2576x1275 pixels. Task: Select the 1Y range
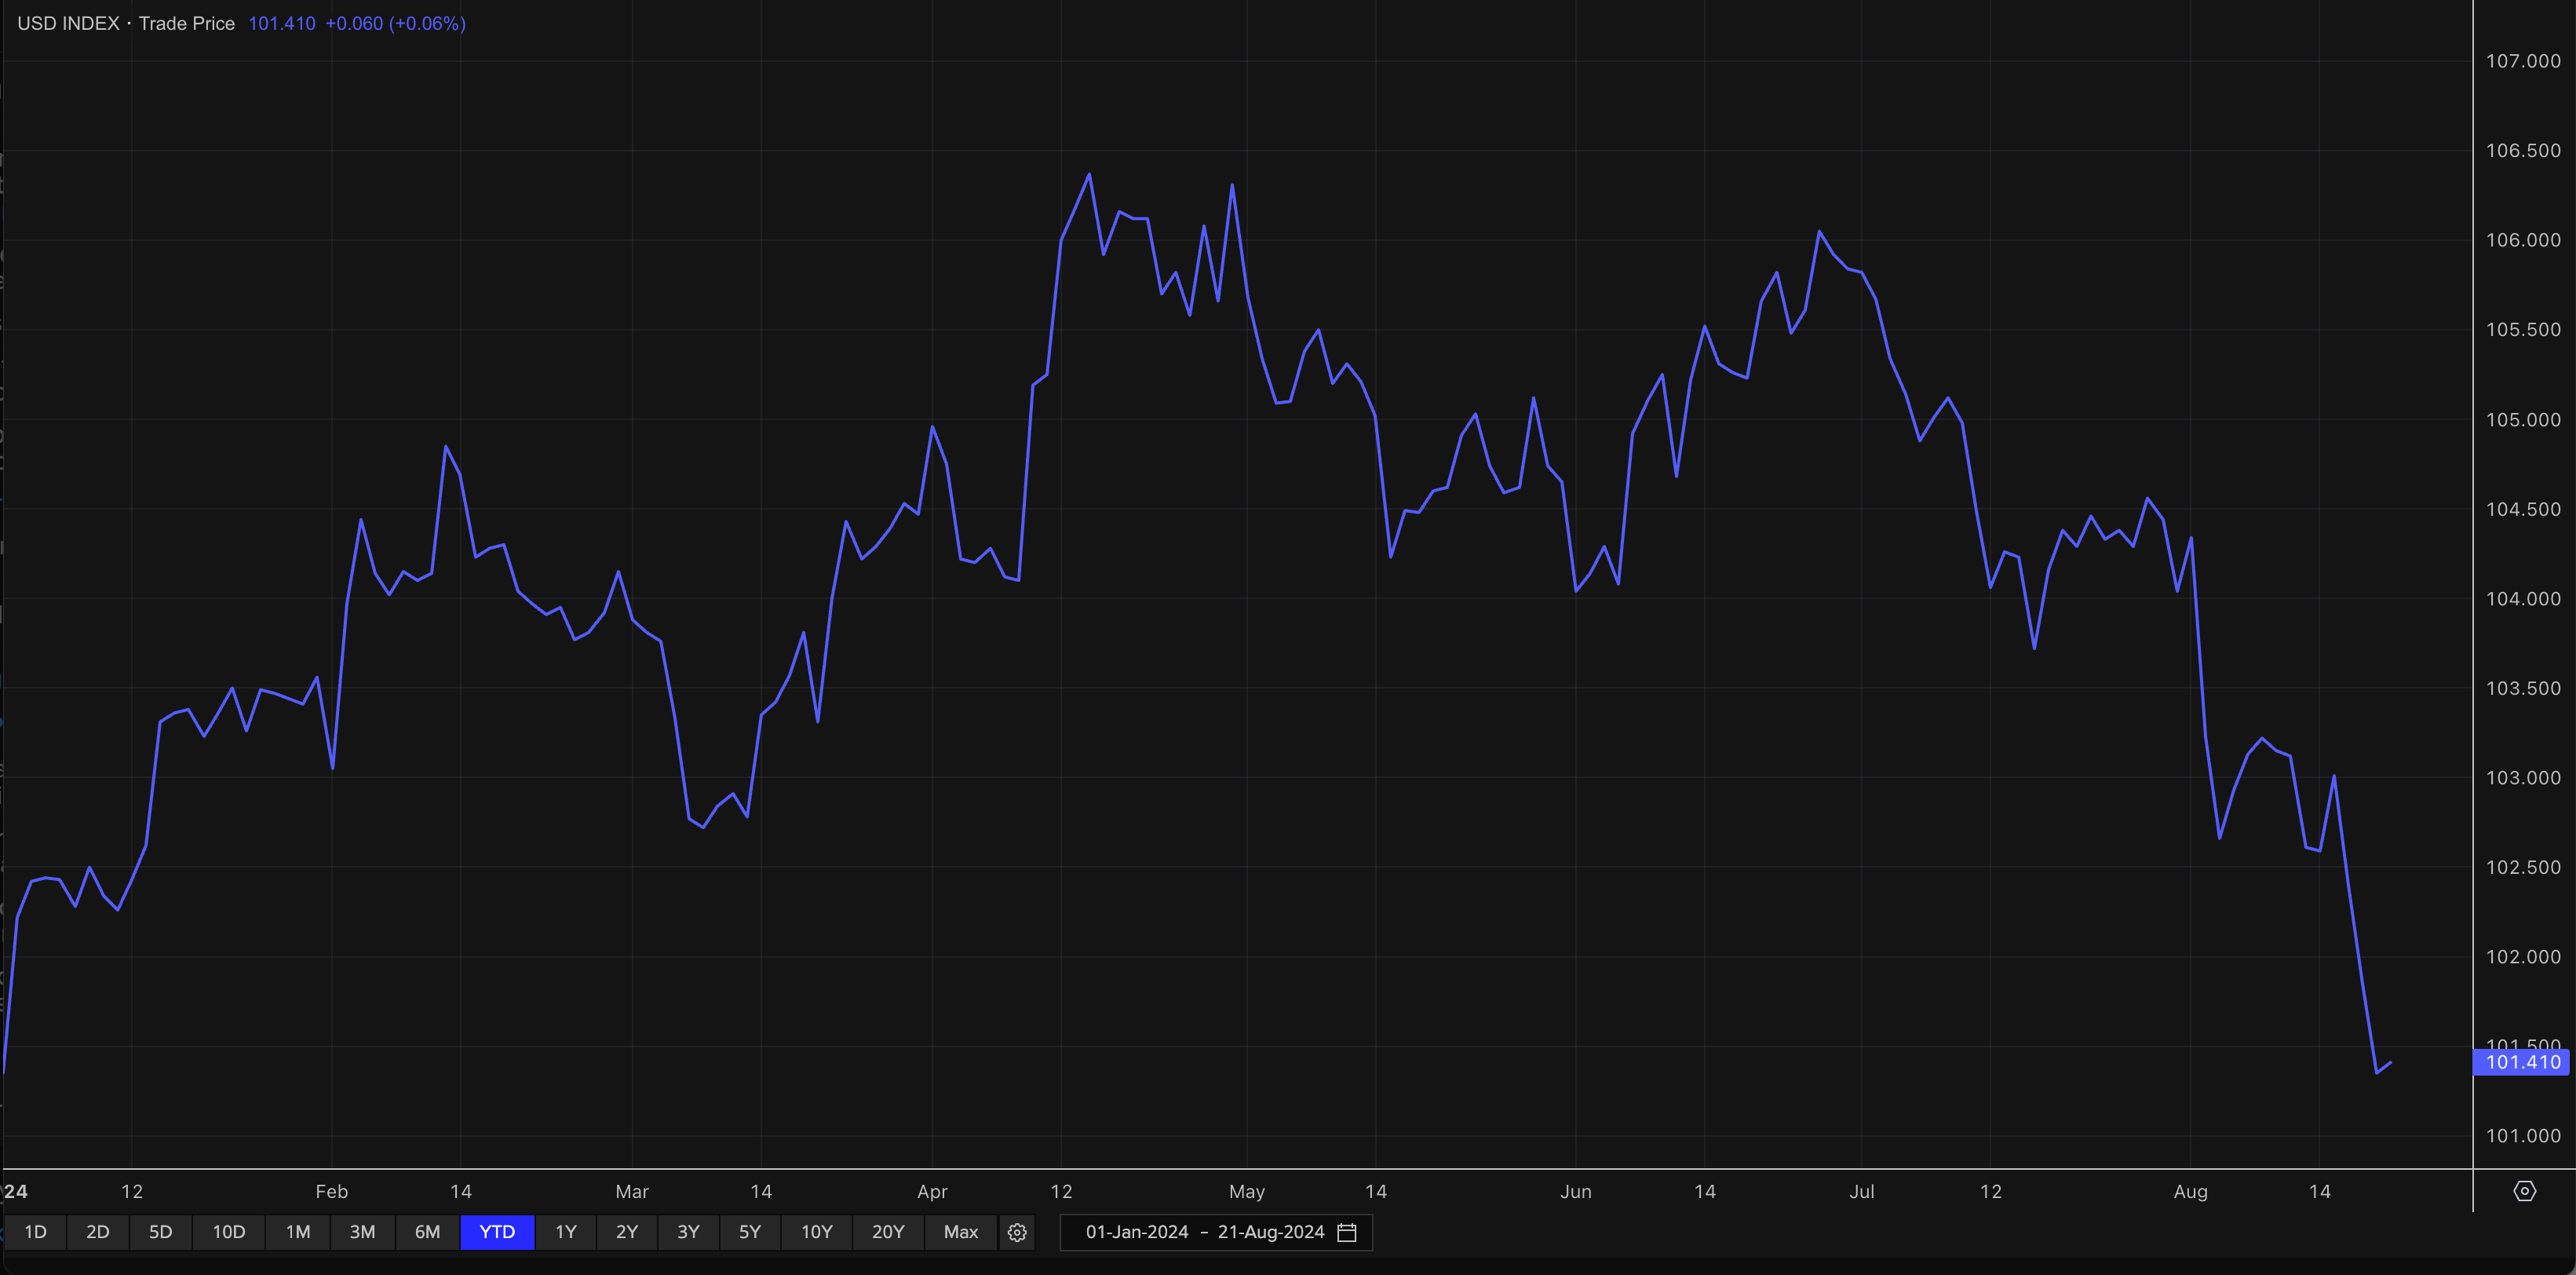(566, 1232)
